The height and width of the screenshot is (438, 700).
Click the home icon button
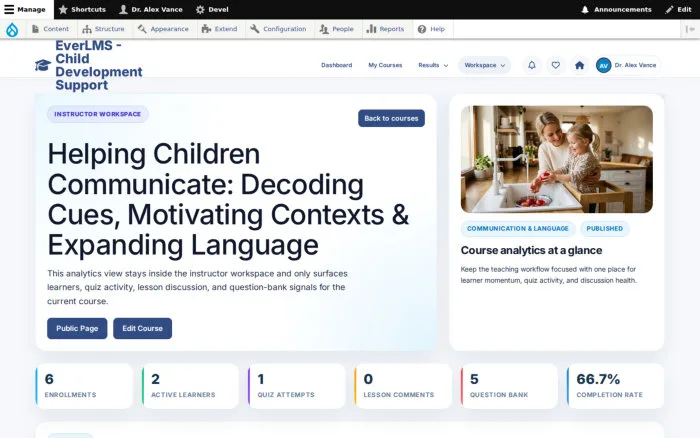point(579,65)
